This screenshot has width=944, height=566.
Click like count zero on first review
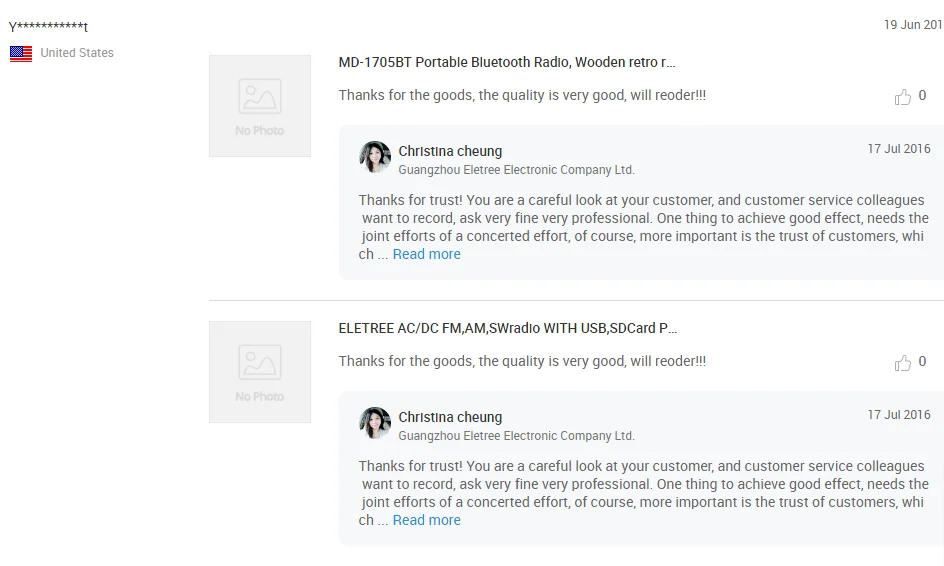(x=922, y=96)
